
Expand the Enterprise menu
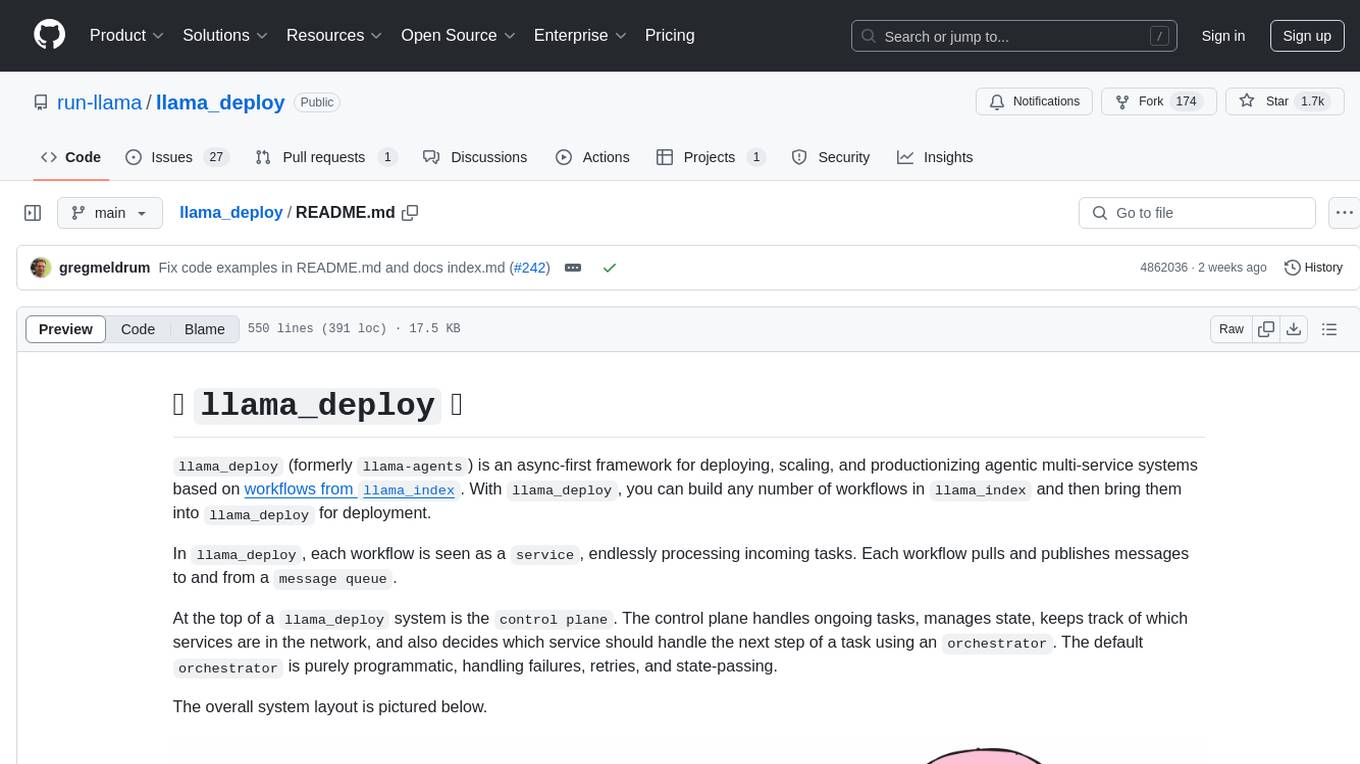[580, 35]
